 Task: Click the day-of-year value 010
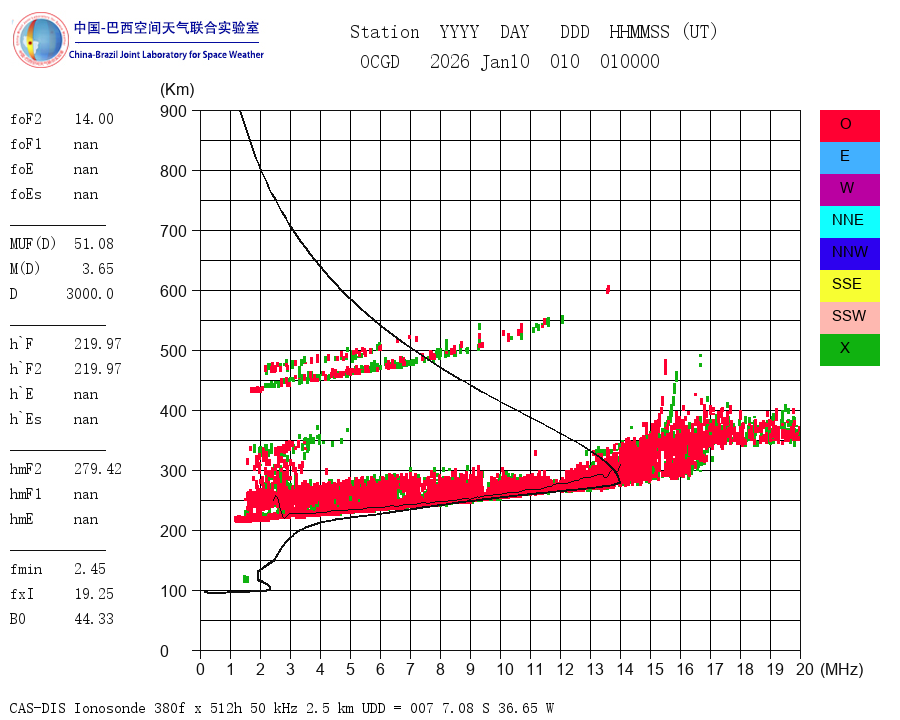point(565,61)
